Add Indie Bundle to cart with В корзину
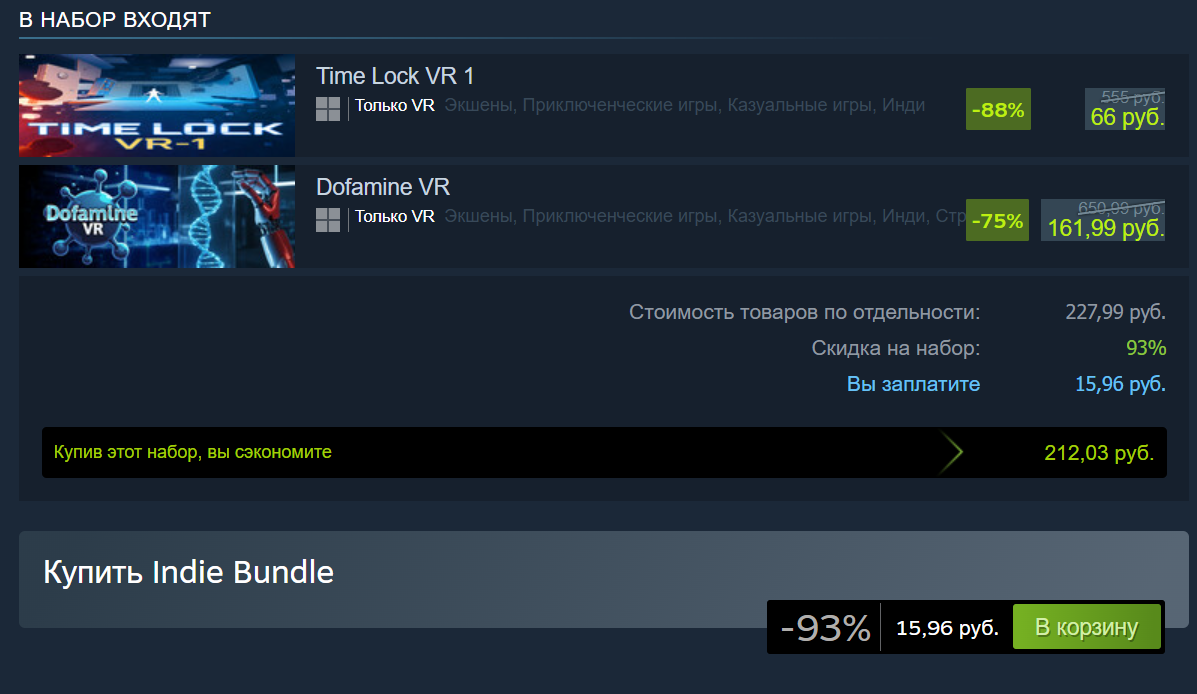 pyautogui.click(x=1086, y=627)
